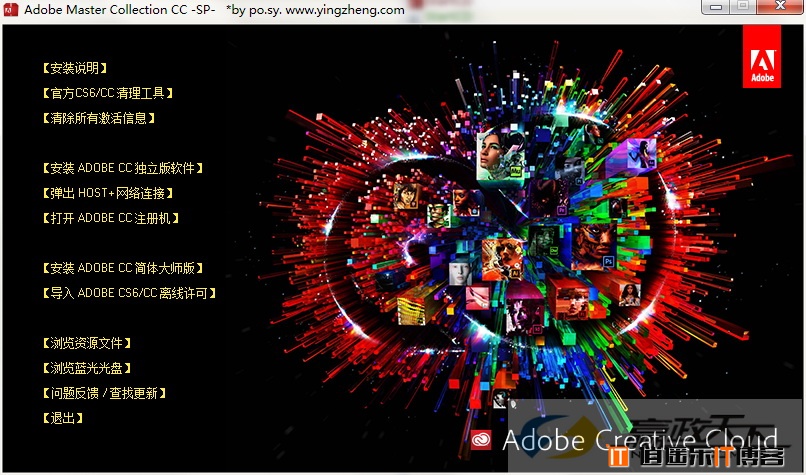Viewport: 806px width, 475px height.
Task: Click 【问题反馈 / 查找更新】 feedback link
Action: [104, 393]
